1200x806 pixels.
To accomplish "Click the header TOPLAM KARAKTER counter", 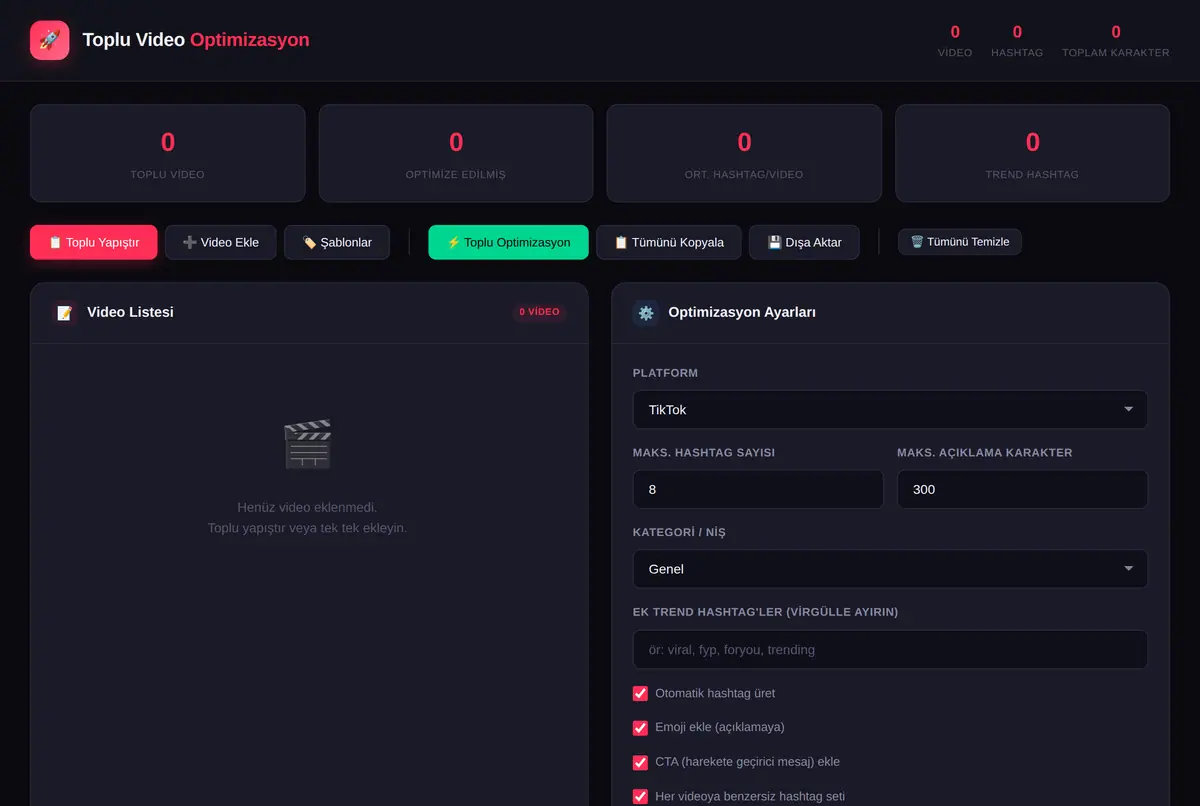I will coord(1116,40).
